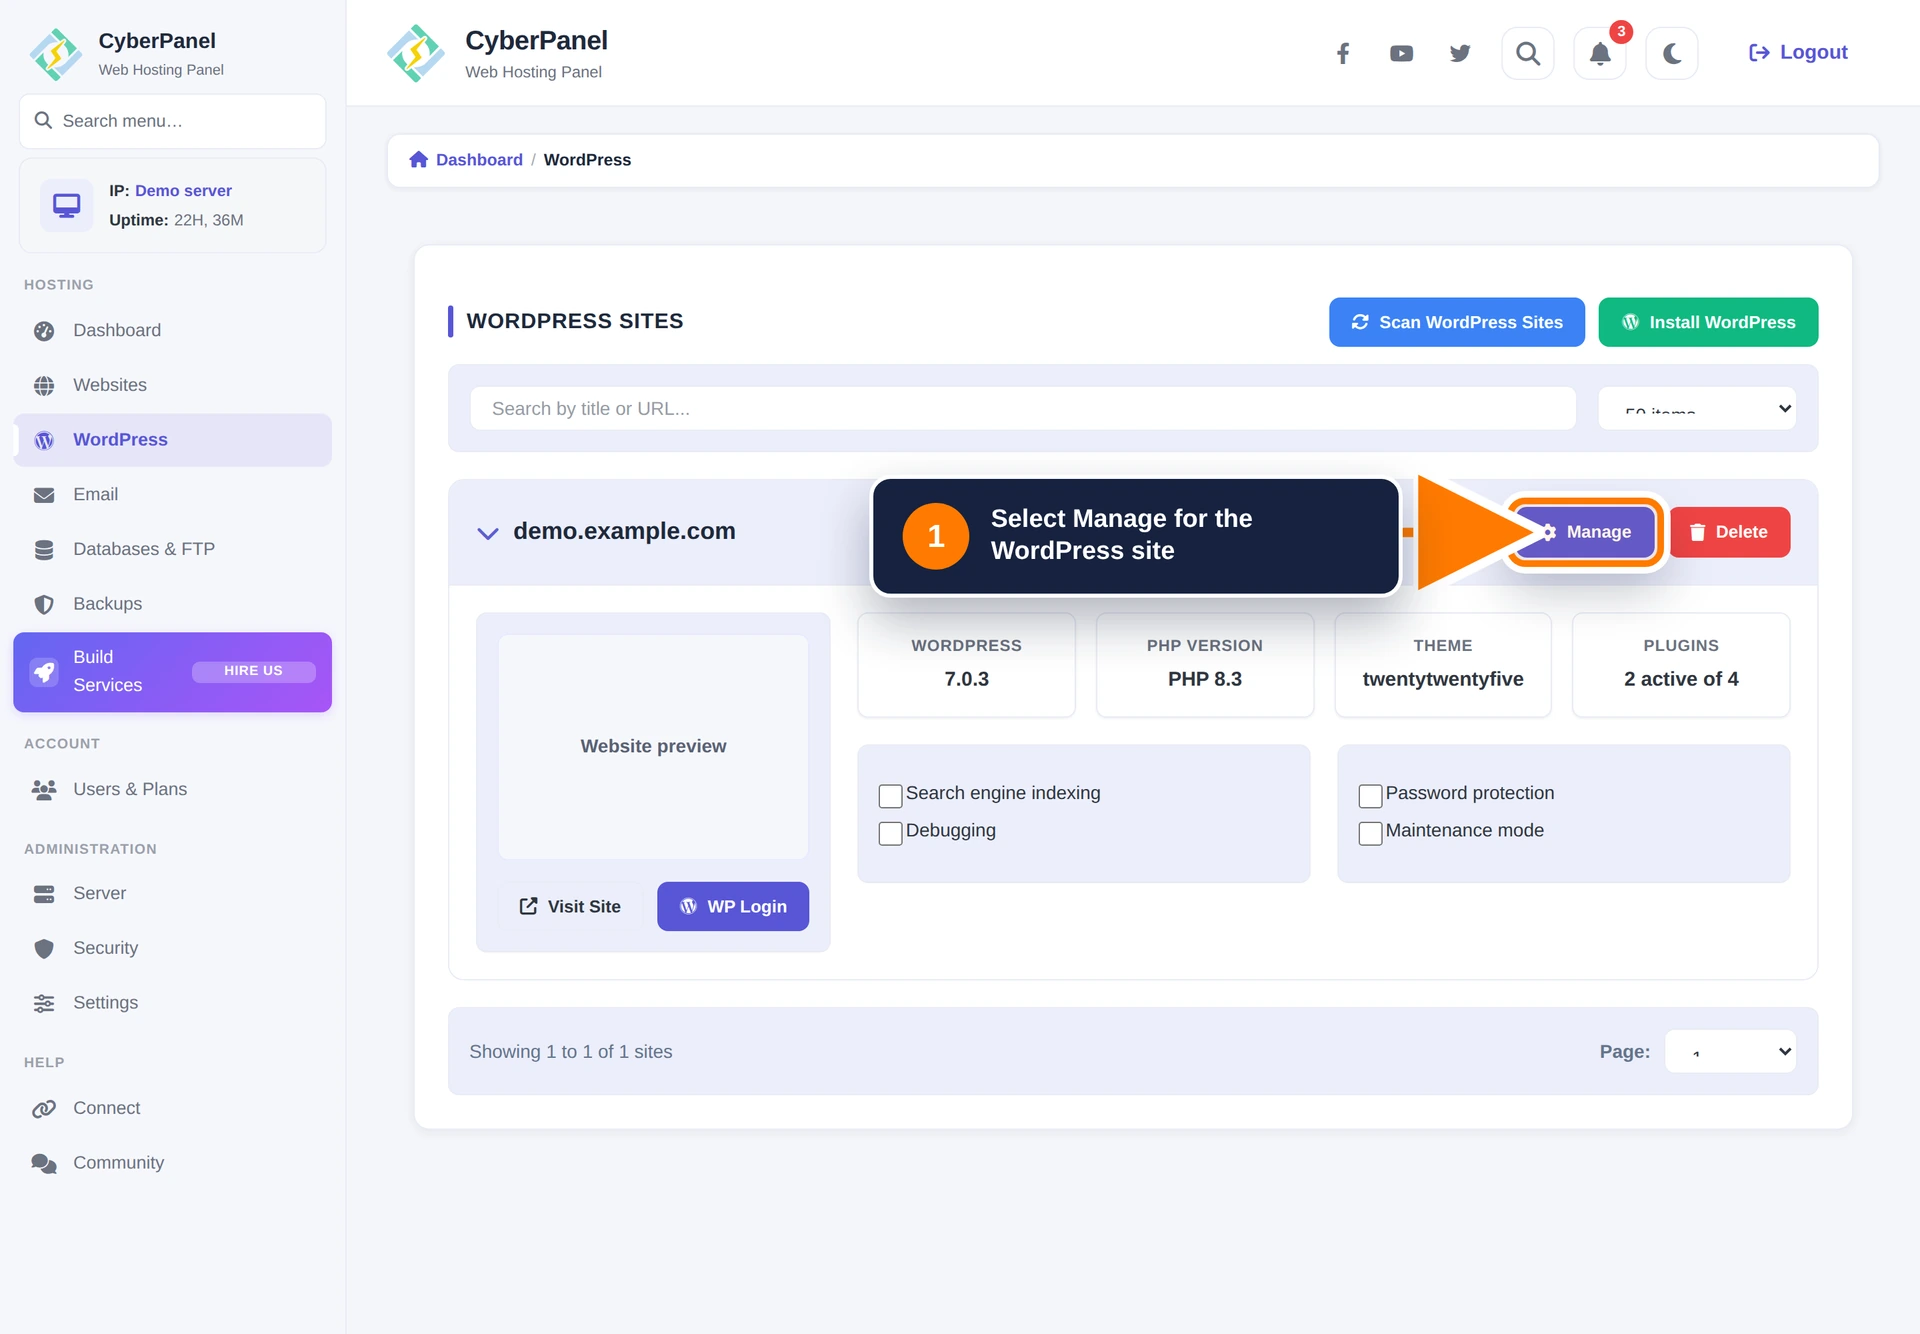Focus the Search by title or URL field
The height and width of the screenshot is (1334, 1920).
pos(1023,408)
